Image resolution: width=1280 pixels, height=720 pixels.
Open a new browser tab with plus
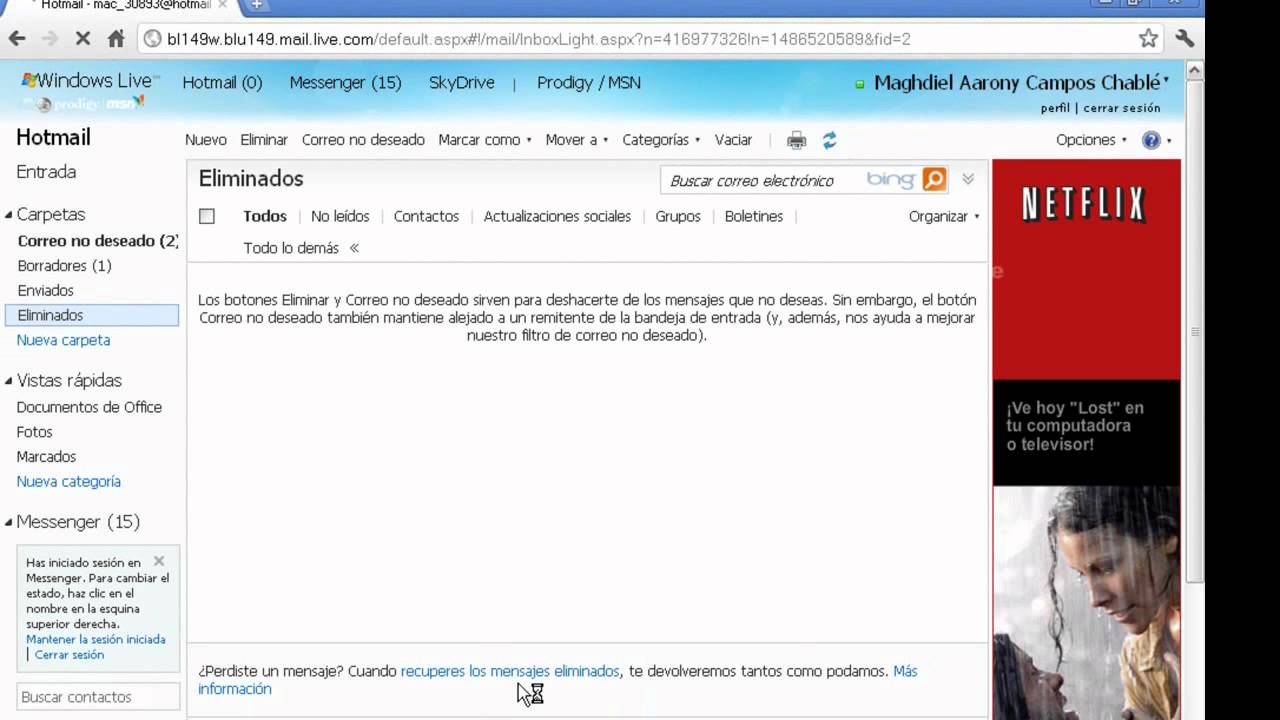pyautogui.click(x=257, y=5)
